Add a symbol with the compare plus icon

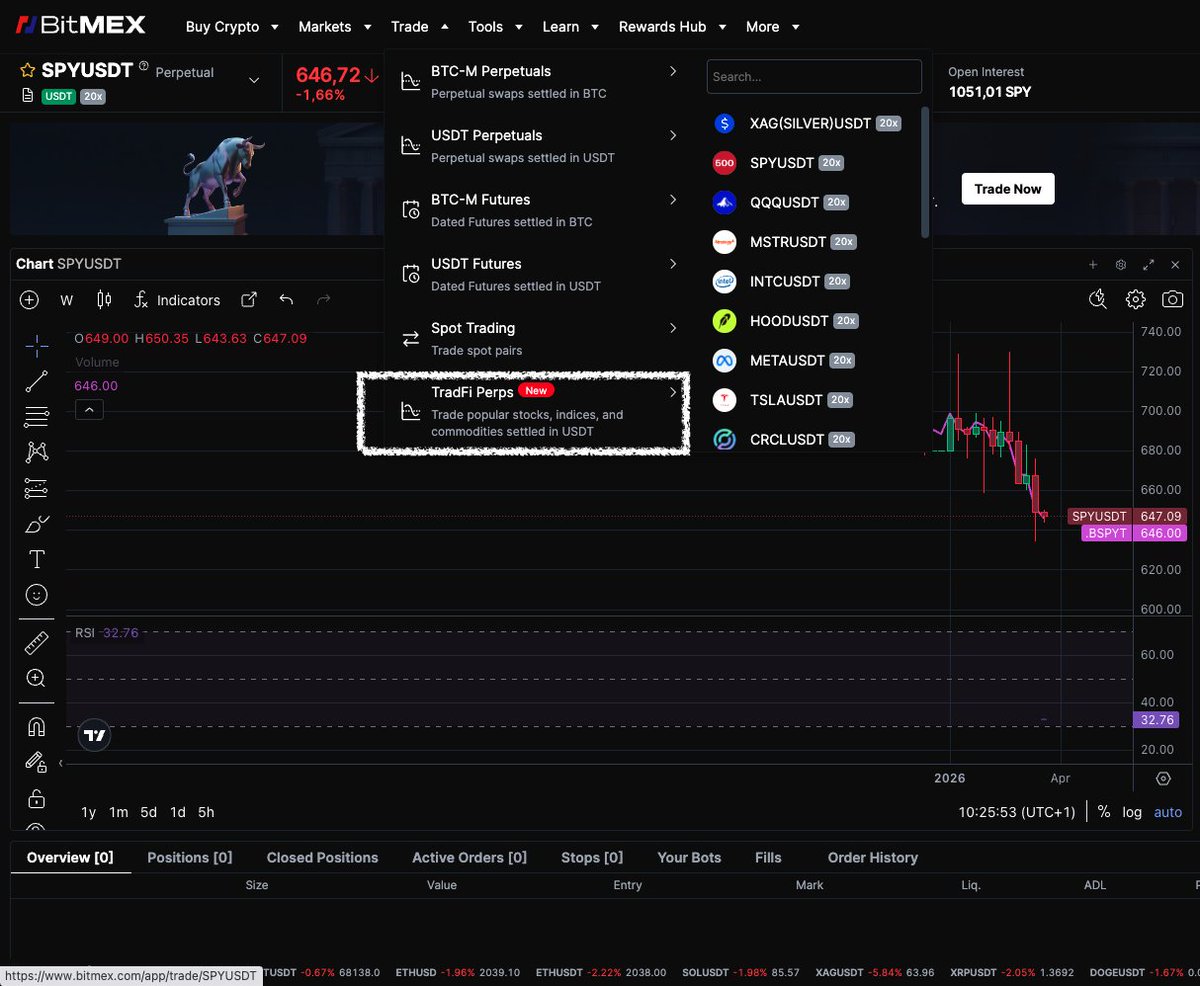pos(29,300)
